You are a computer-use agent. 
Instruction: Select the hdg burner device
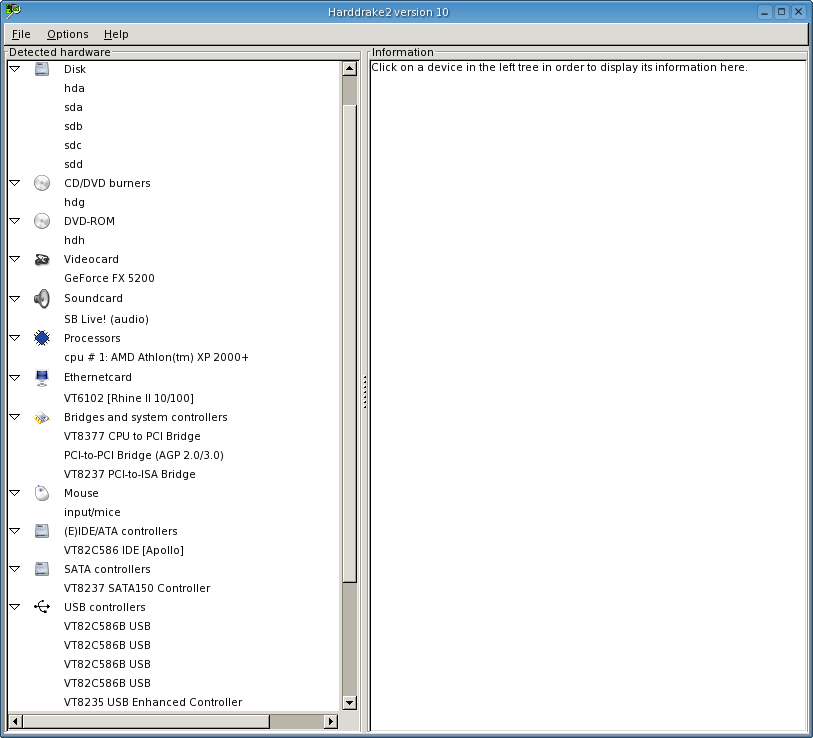(x=74, y=202)
